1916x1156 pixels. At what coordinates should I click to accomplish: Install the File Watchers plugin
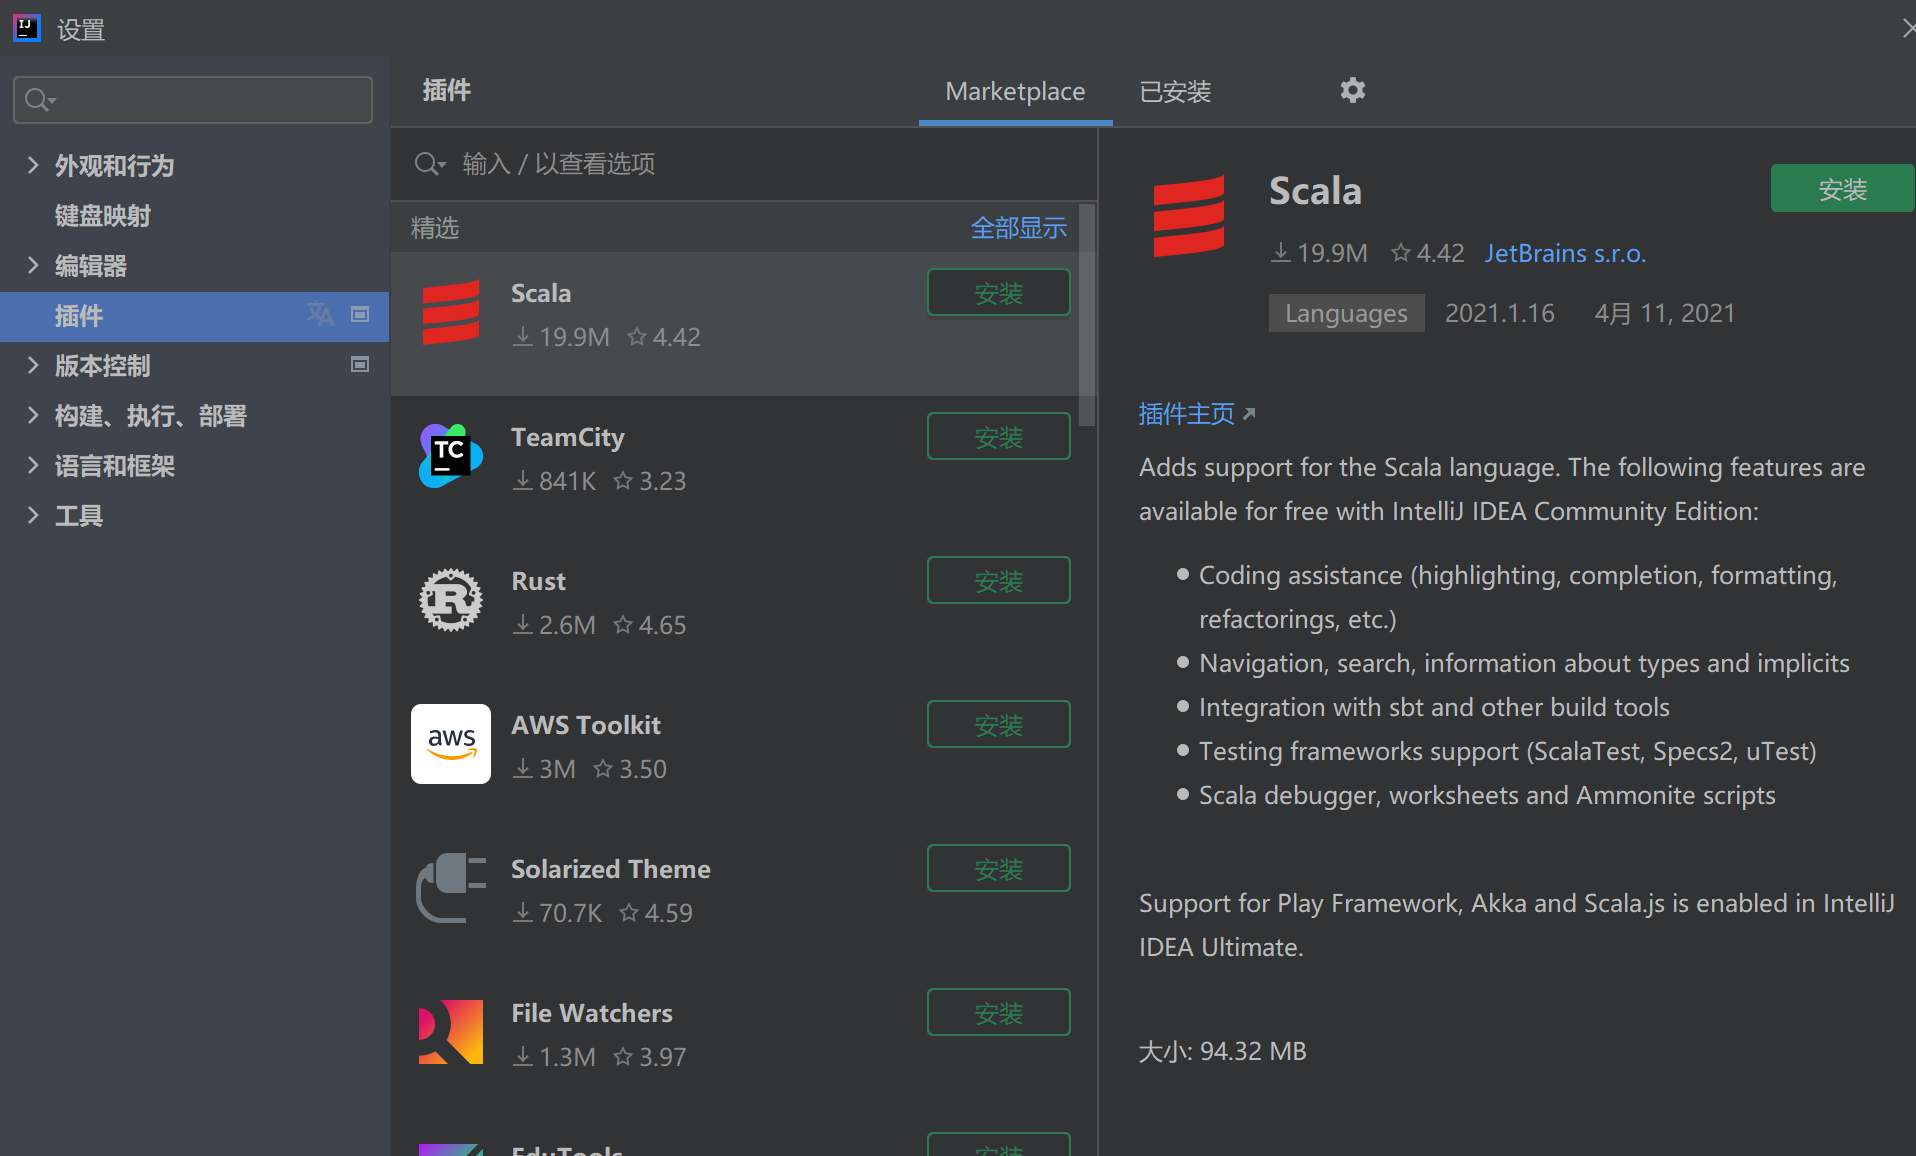point(998,1013)
